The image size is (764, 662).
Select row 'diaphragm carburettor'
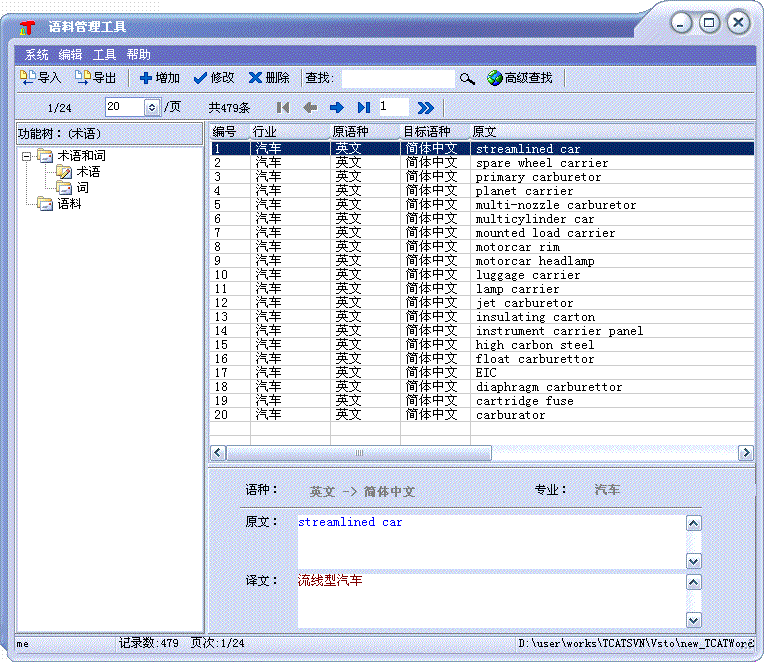pos(482,387)
